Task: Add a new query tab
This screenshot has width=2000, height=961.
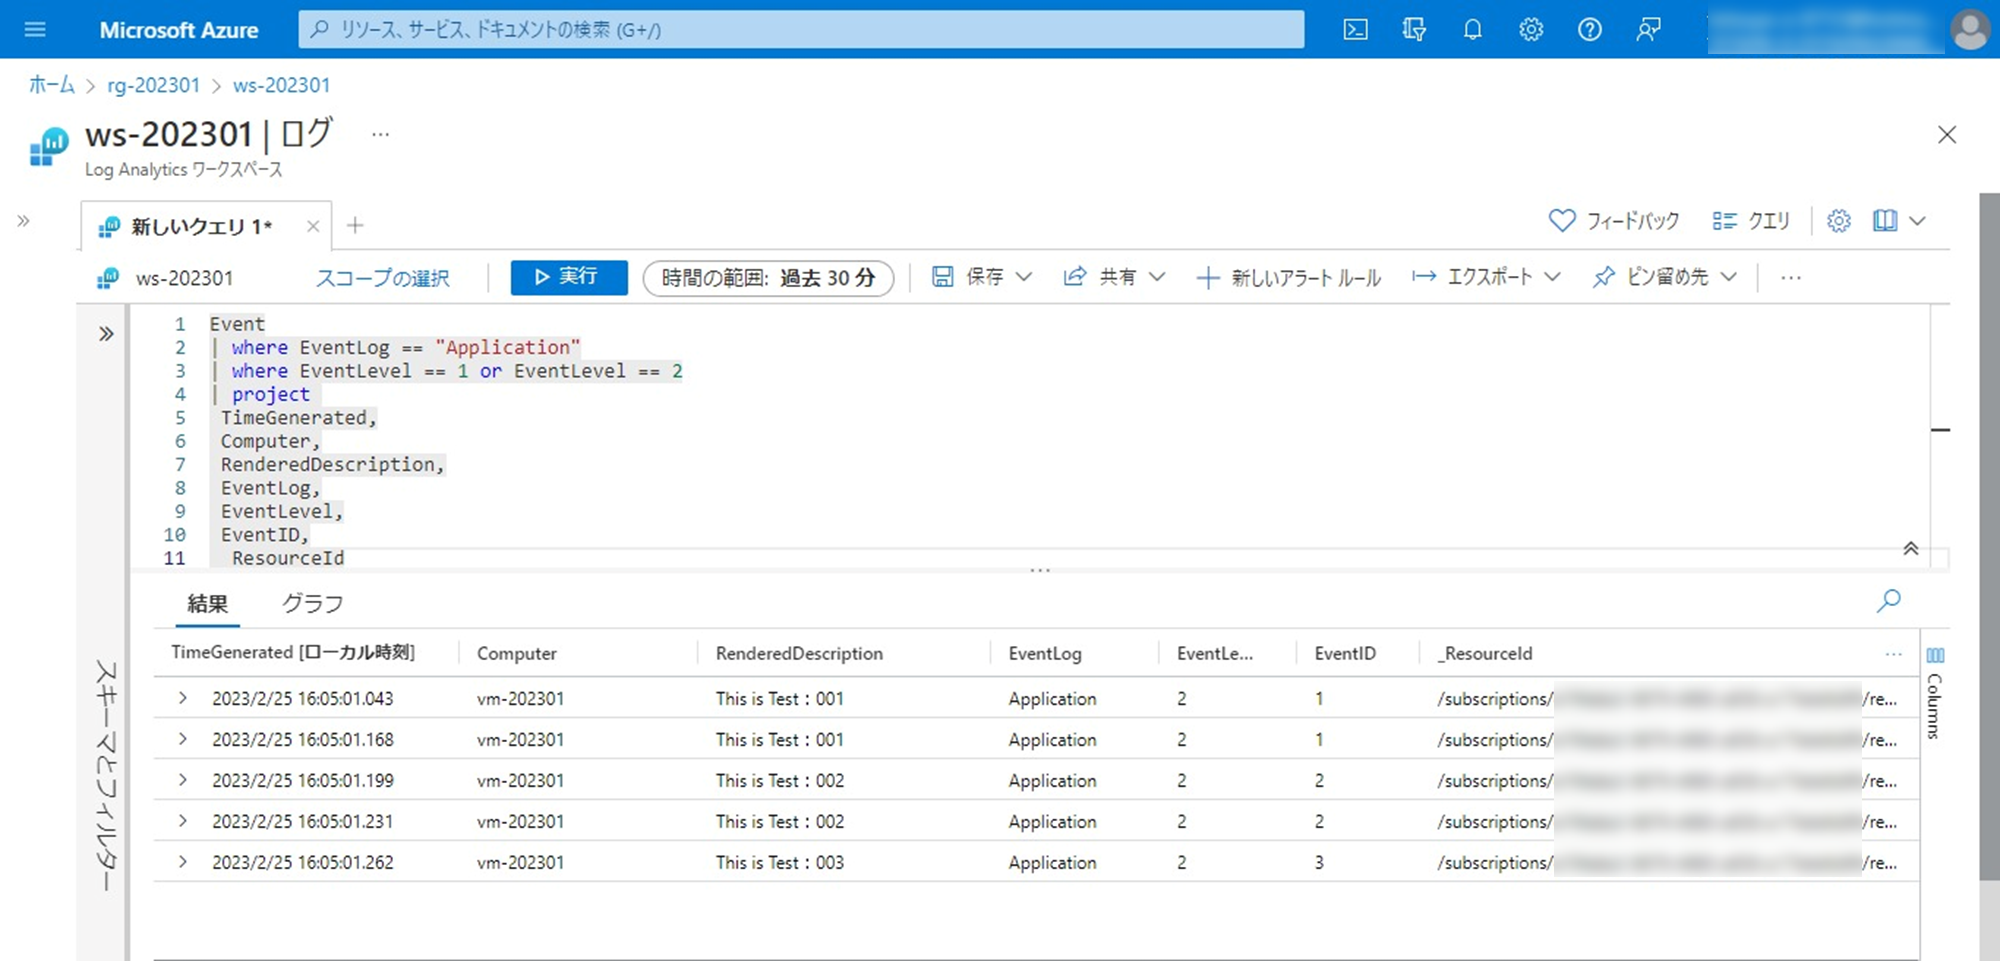Action: [355, 226]
